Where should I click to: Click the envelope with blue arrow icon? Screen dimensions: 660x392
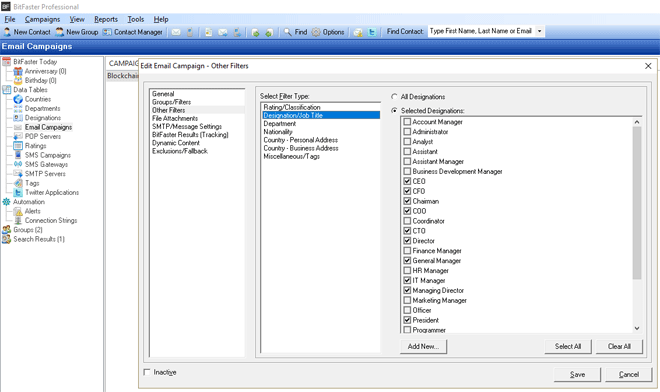pos(223,32)
